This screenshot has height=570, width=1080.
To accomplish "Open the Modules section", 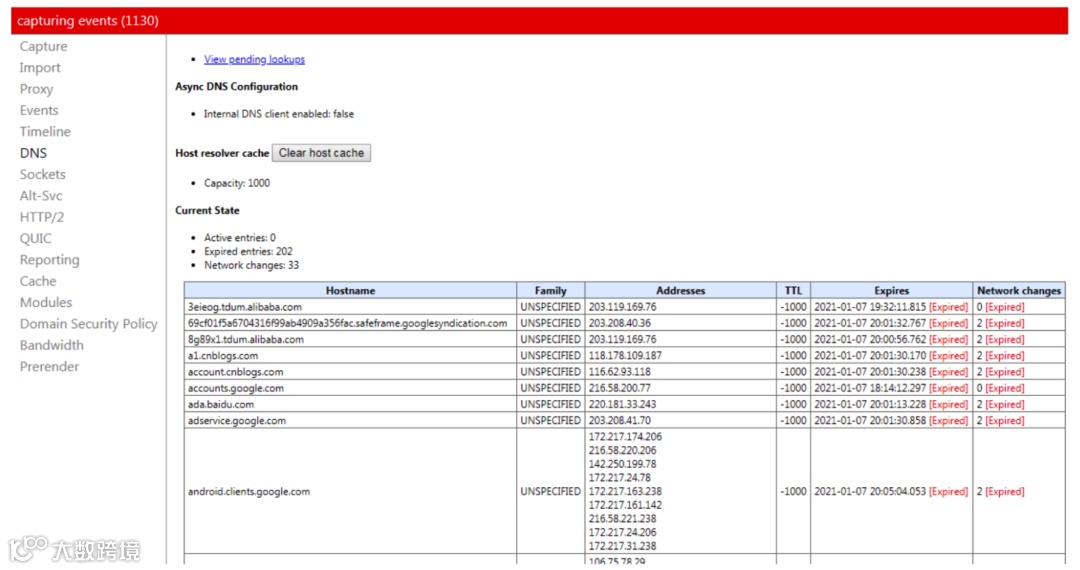I will [45, 303].
